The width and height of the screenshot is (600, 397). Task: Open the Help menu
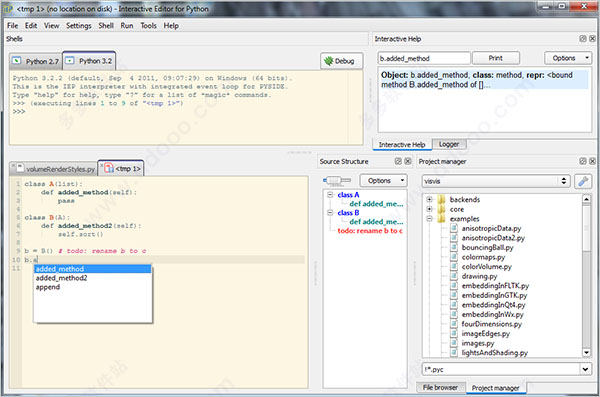tap(171, 26)
